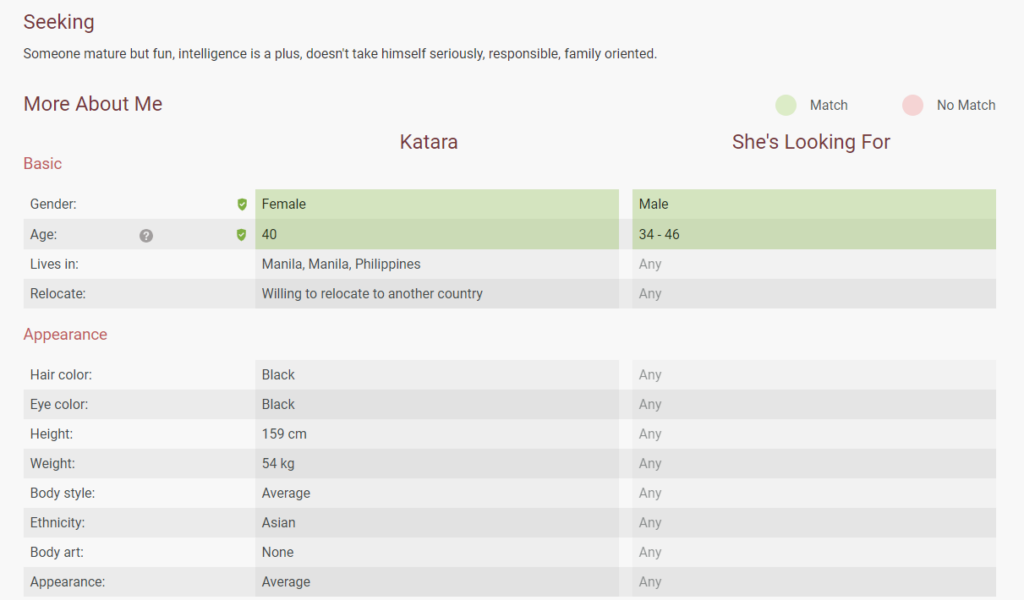Image resolution: width=1024 pixels, height=600 pixels.
Task: Click the She's Looking For column header
Action: tap(811, 142)
